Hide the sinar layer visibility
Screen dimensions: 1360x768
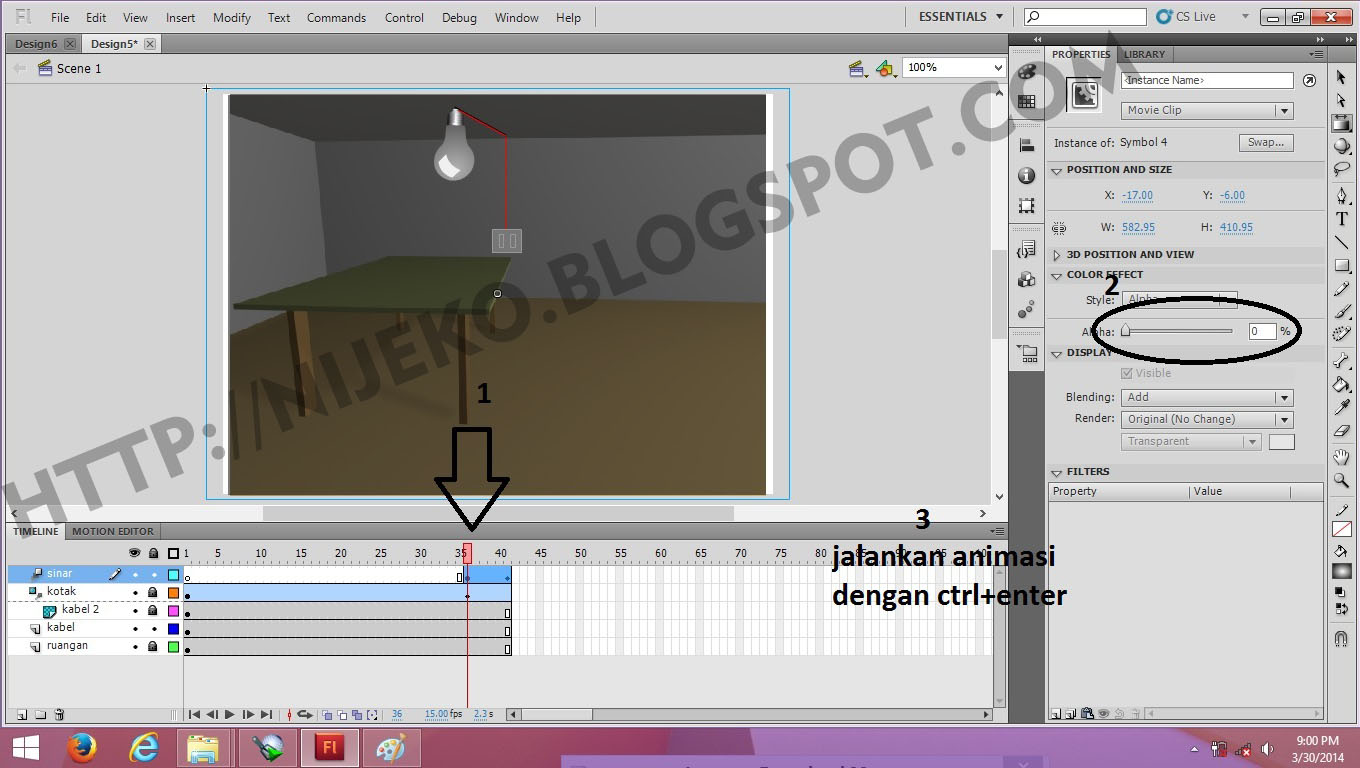(135, 574)
